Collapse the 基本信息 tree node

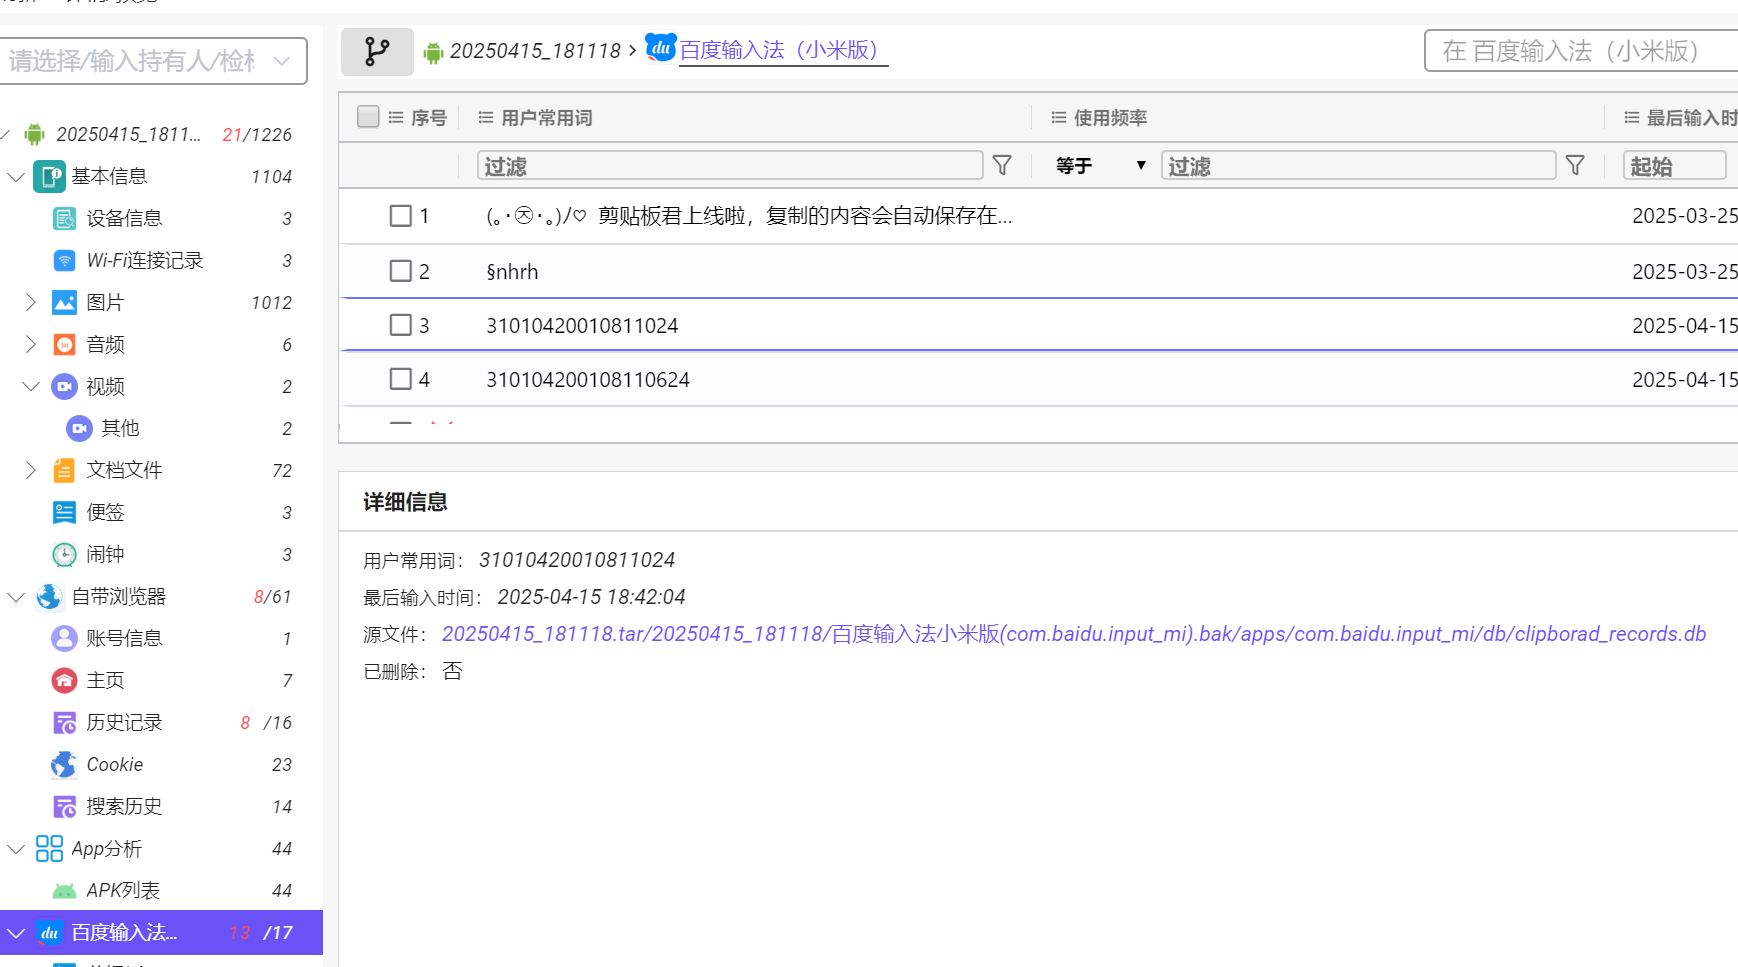16,177
